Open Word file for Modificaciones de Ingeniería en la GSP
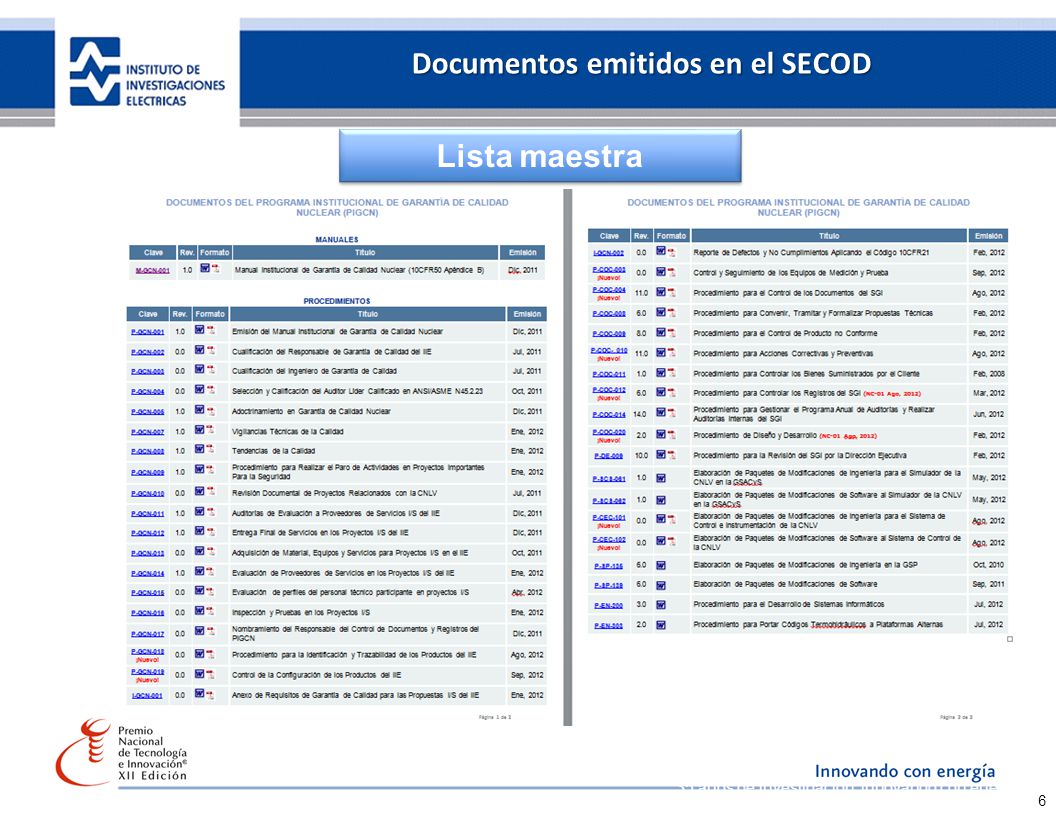The width and height of the screenshot is (1056, 816). (661, 566)
